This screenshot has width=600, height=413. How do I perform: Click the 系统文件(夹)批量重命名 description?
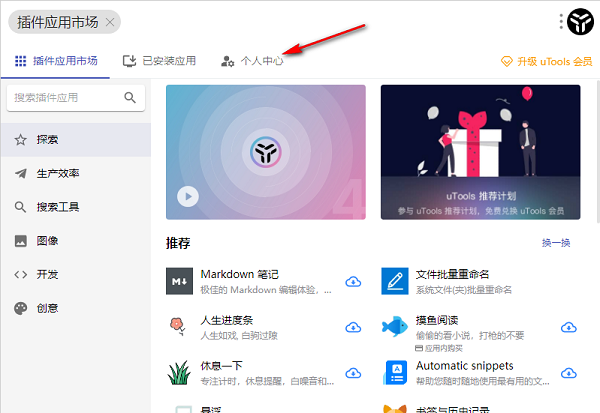coord(464,290)
